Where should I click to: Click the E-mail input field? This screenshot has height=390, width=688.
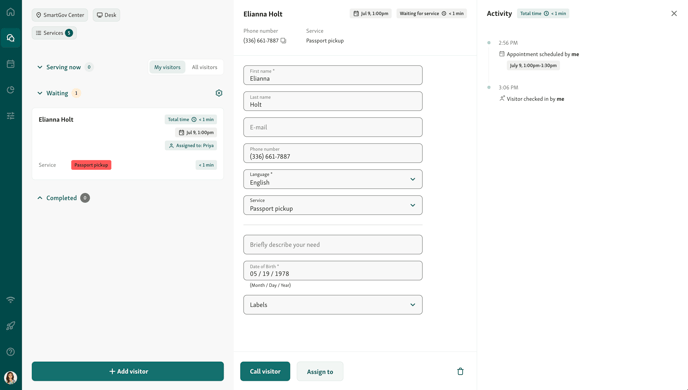pos(333,127)
